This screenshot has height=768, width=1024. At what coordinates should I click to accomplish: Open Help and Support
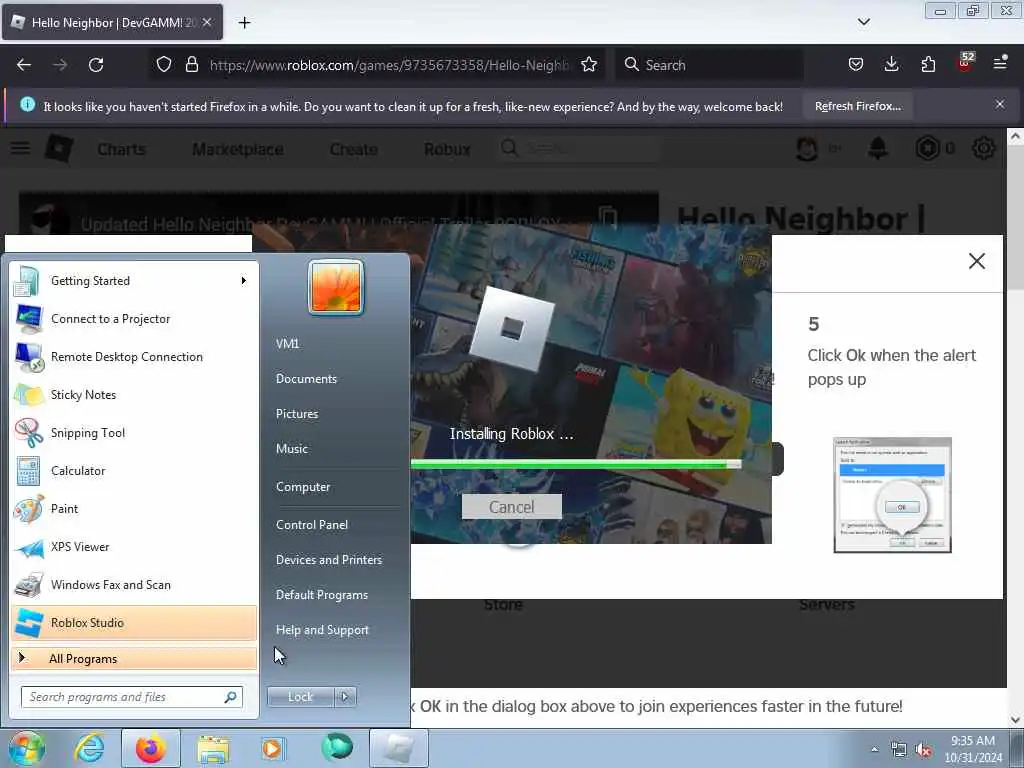tap(323, 630)
